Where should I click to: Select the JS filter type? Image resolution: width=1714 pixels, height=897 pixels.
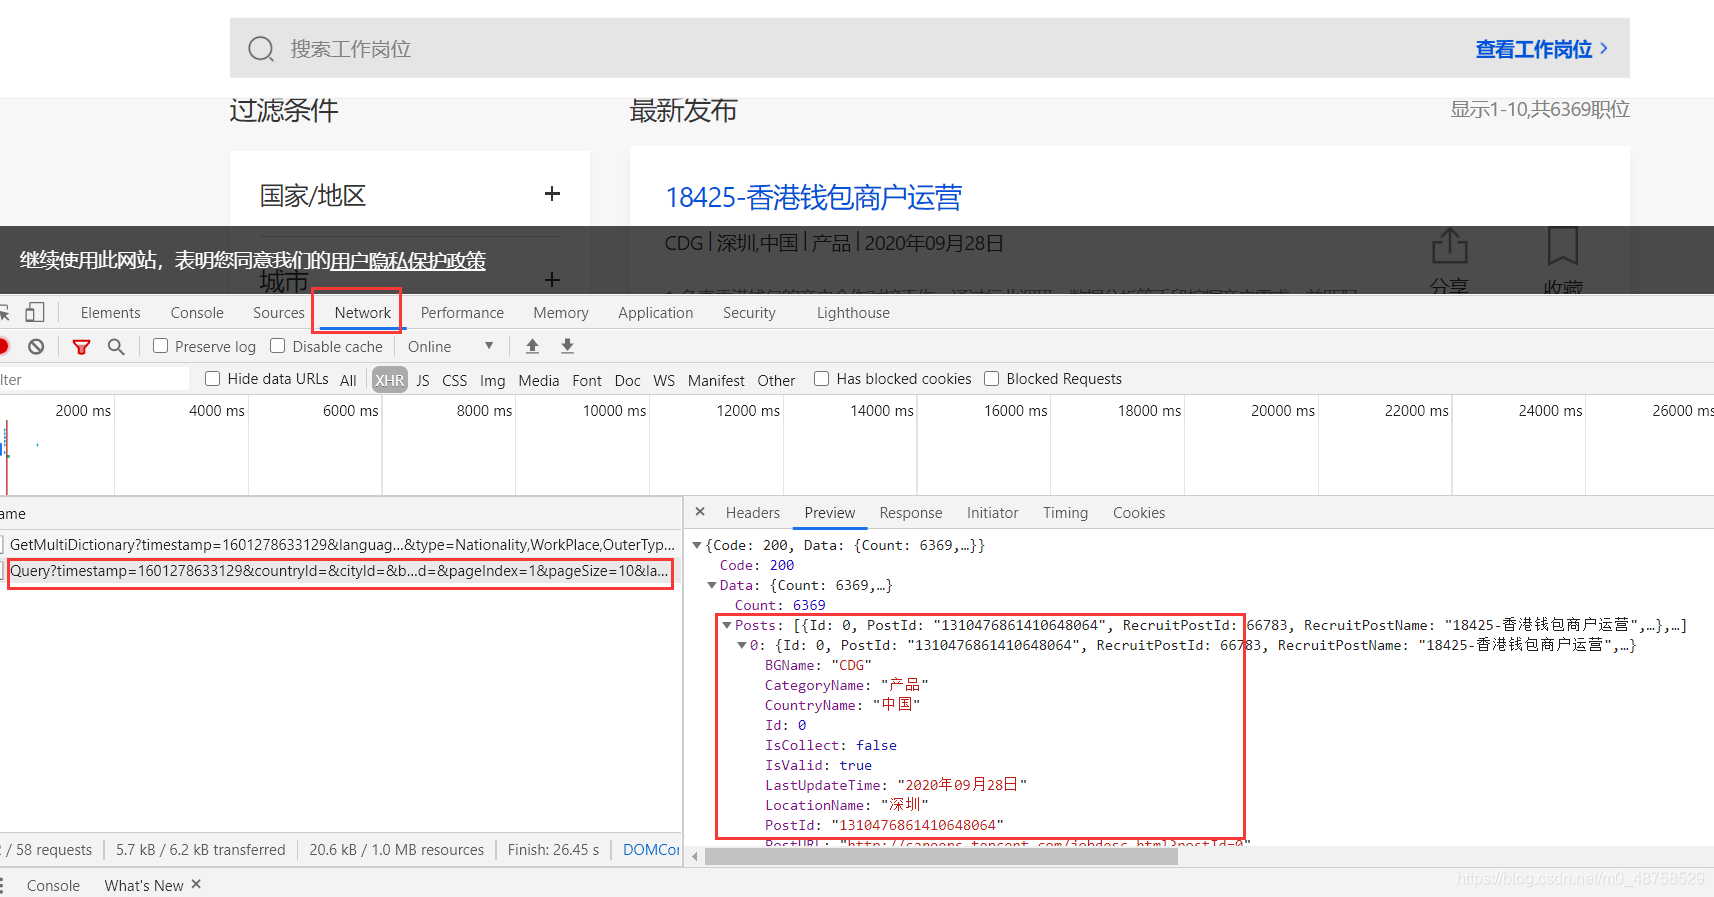pyautogui.click(x=423, y=380)
